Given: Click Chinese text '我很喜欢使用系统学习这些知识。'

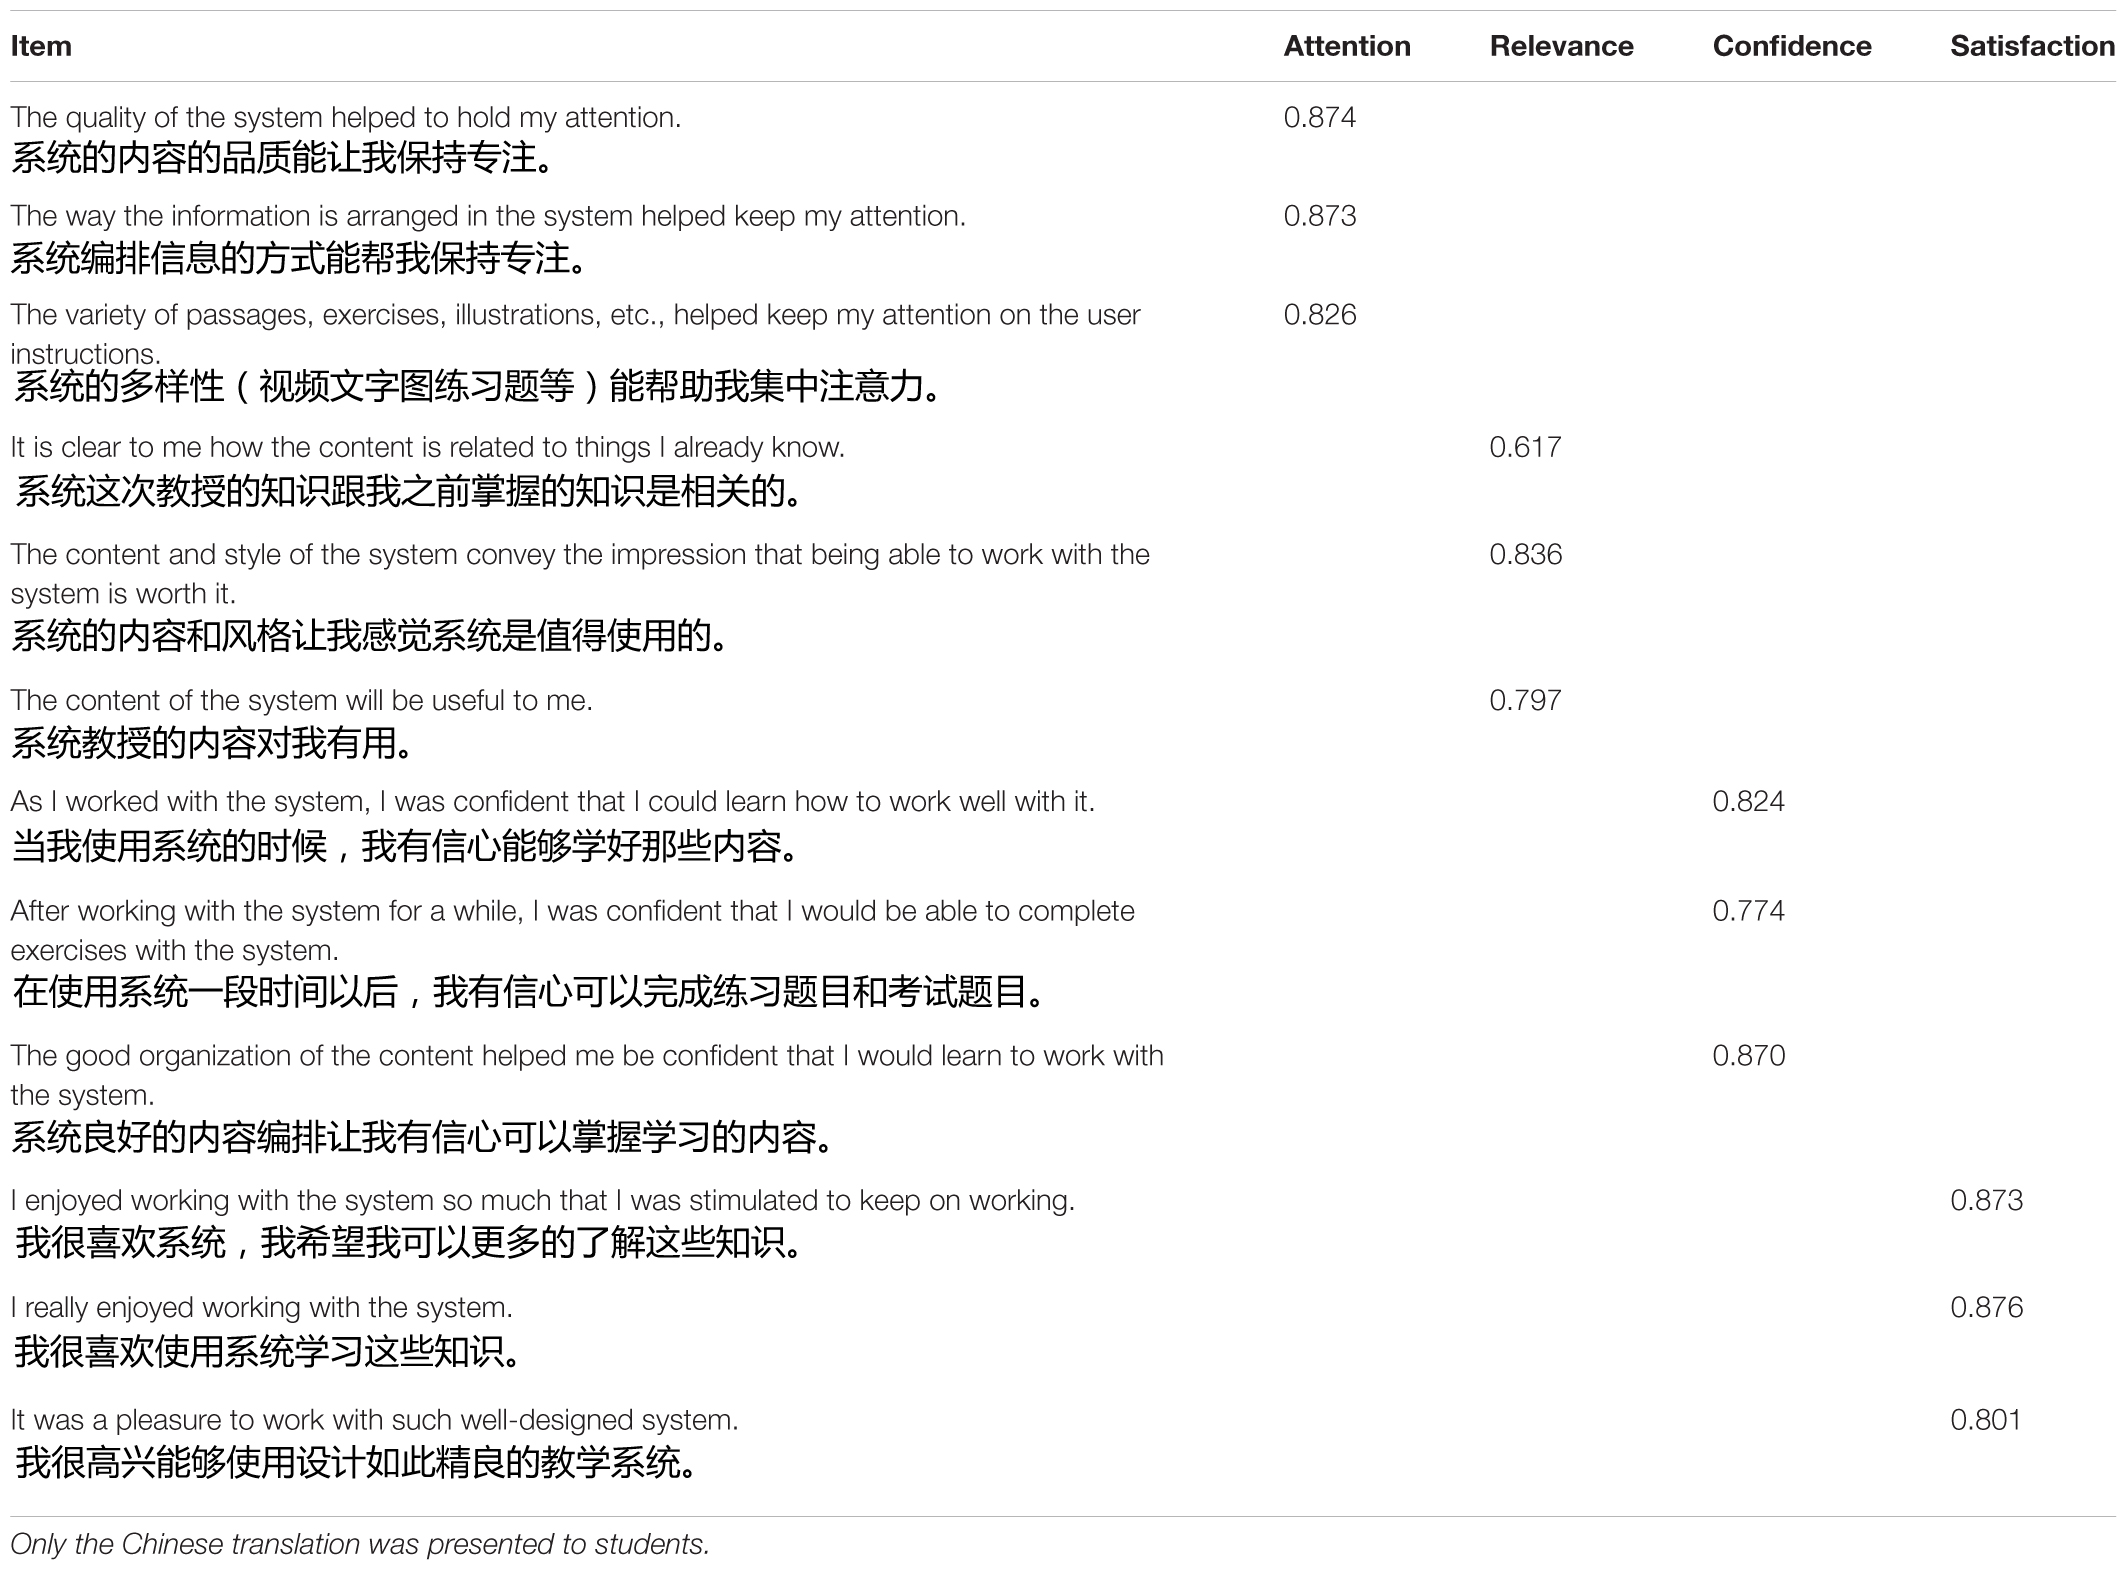Looking at the screenshot, I should coord(268,1352).
